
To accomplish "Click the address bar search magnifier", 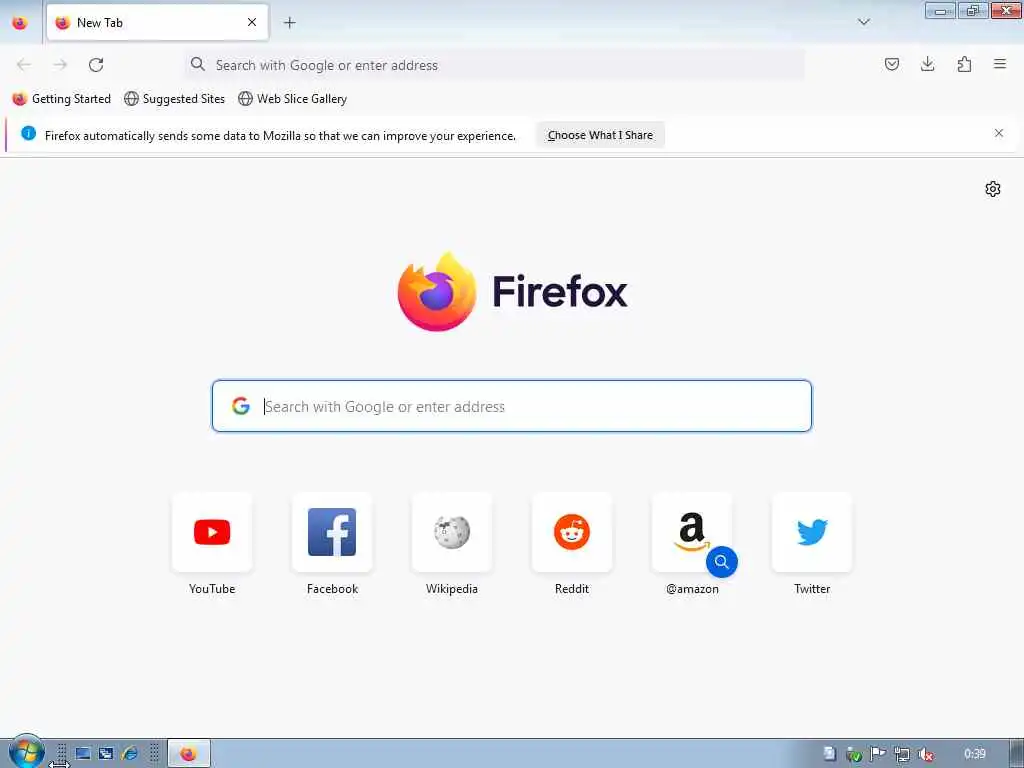I will pyautogui.click(x=197, y=64).
